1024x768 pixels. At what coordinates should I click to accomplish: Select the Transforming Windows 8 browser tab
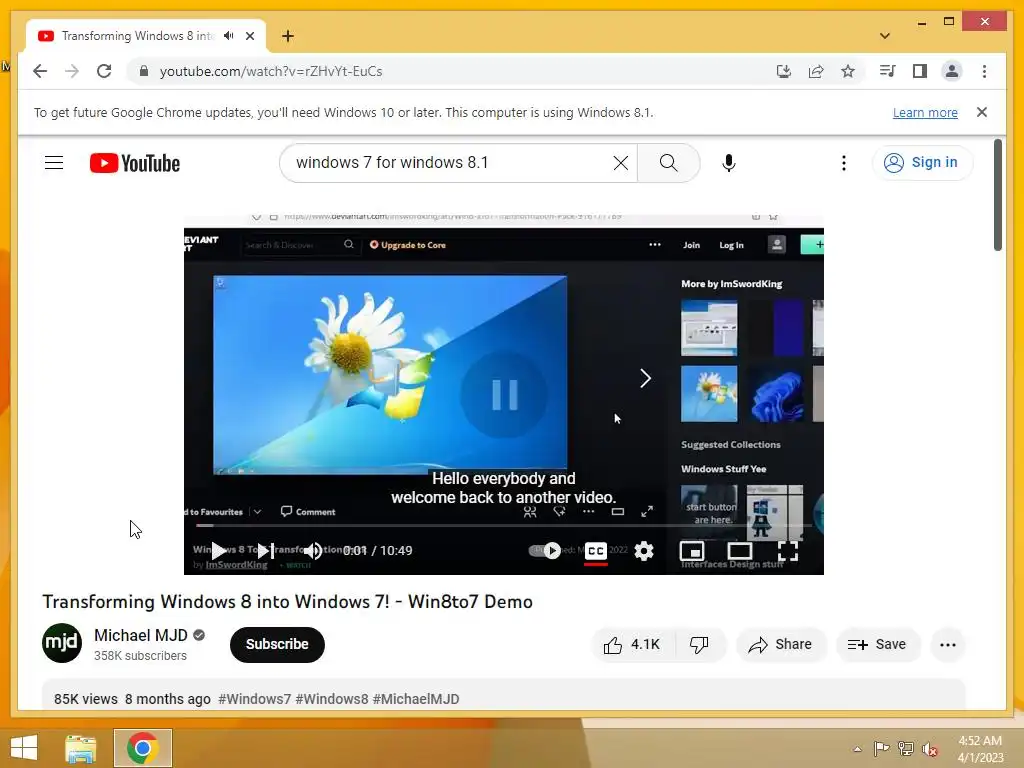point(137,36)
